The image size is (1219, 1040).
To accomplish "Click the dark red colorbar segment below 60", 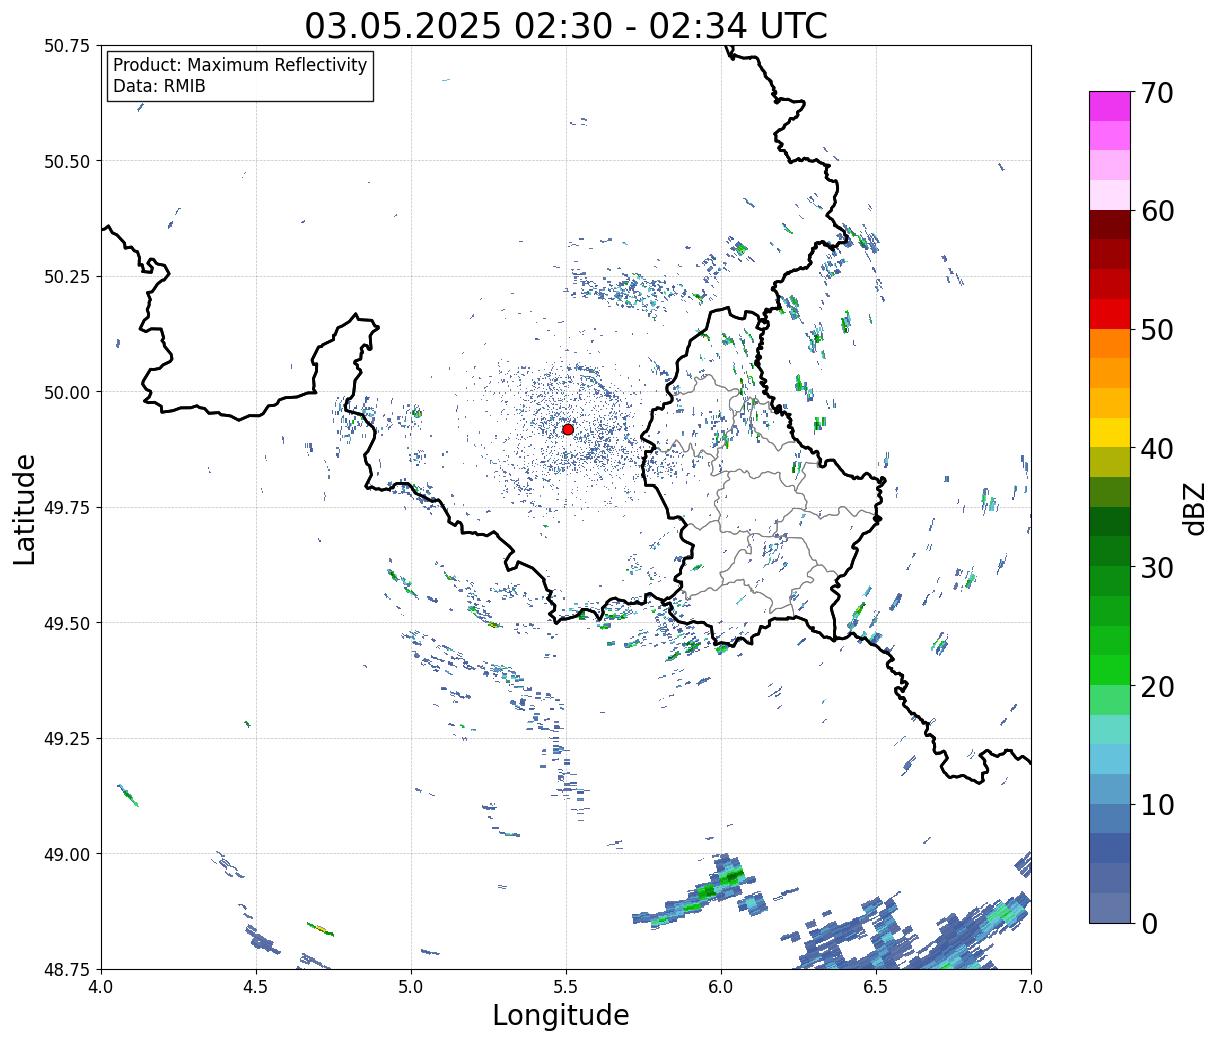I will pyautogui.click(x=1110, y=224).
